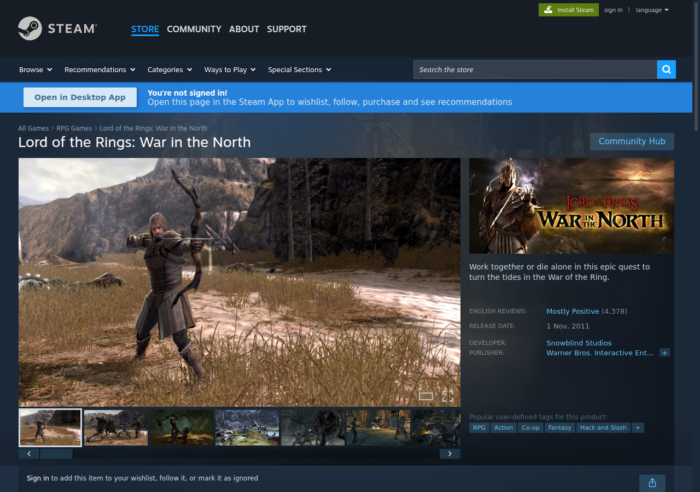Click the RPG Games breadcrumb
Screen dimensions: 700x492
74,129
